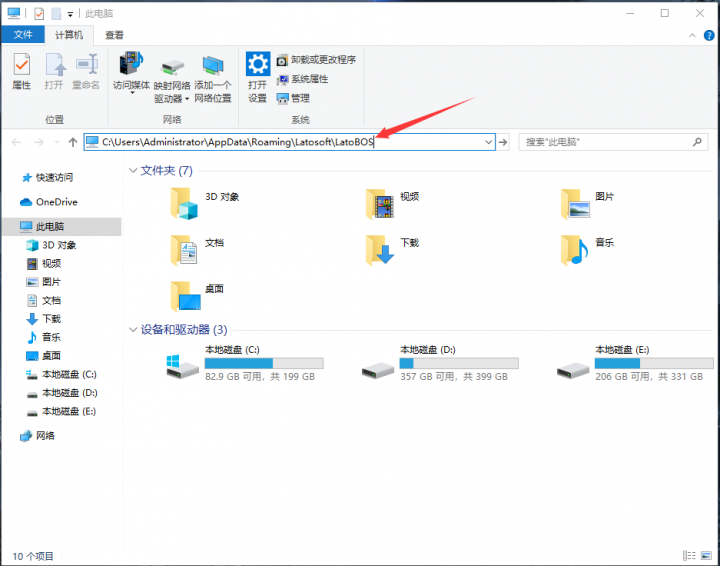The width and height of the screenshot is (720, 566).
Task: Collapse the 设备和驱动器 (3) group
Action: click(133, 330)
